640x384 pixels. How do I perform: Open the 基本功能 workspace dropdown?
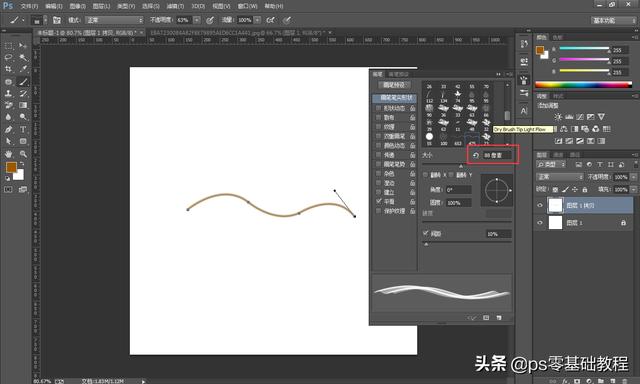(x=613, y=20)
